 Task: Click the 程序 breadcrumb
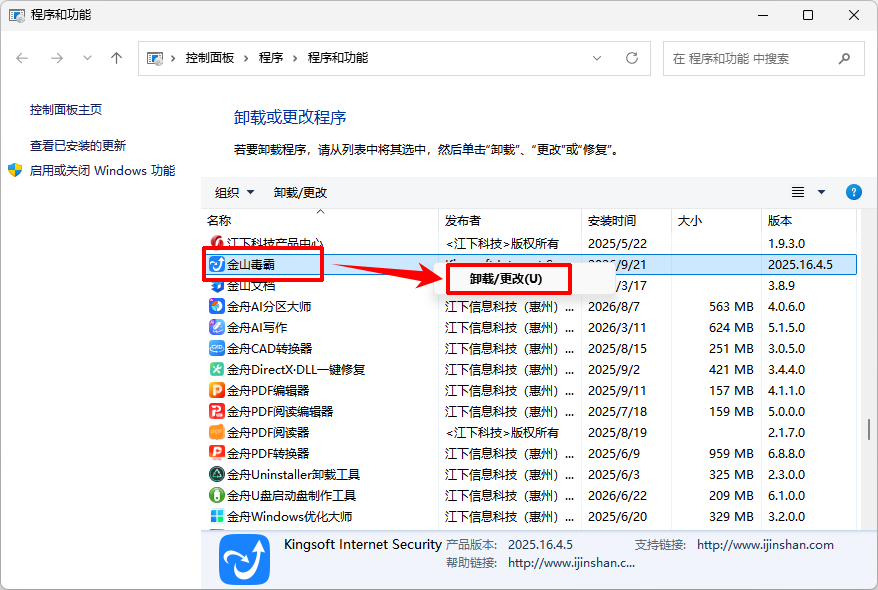click(271, 58)
